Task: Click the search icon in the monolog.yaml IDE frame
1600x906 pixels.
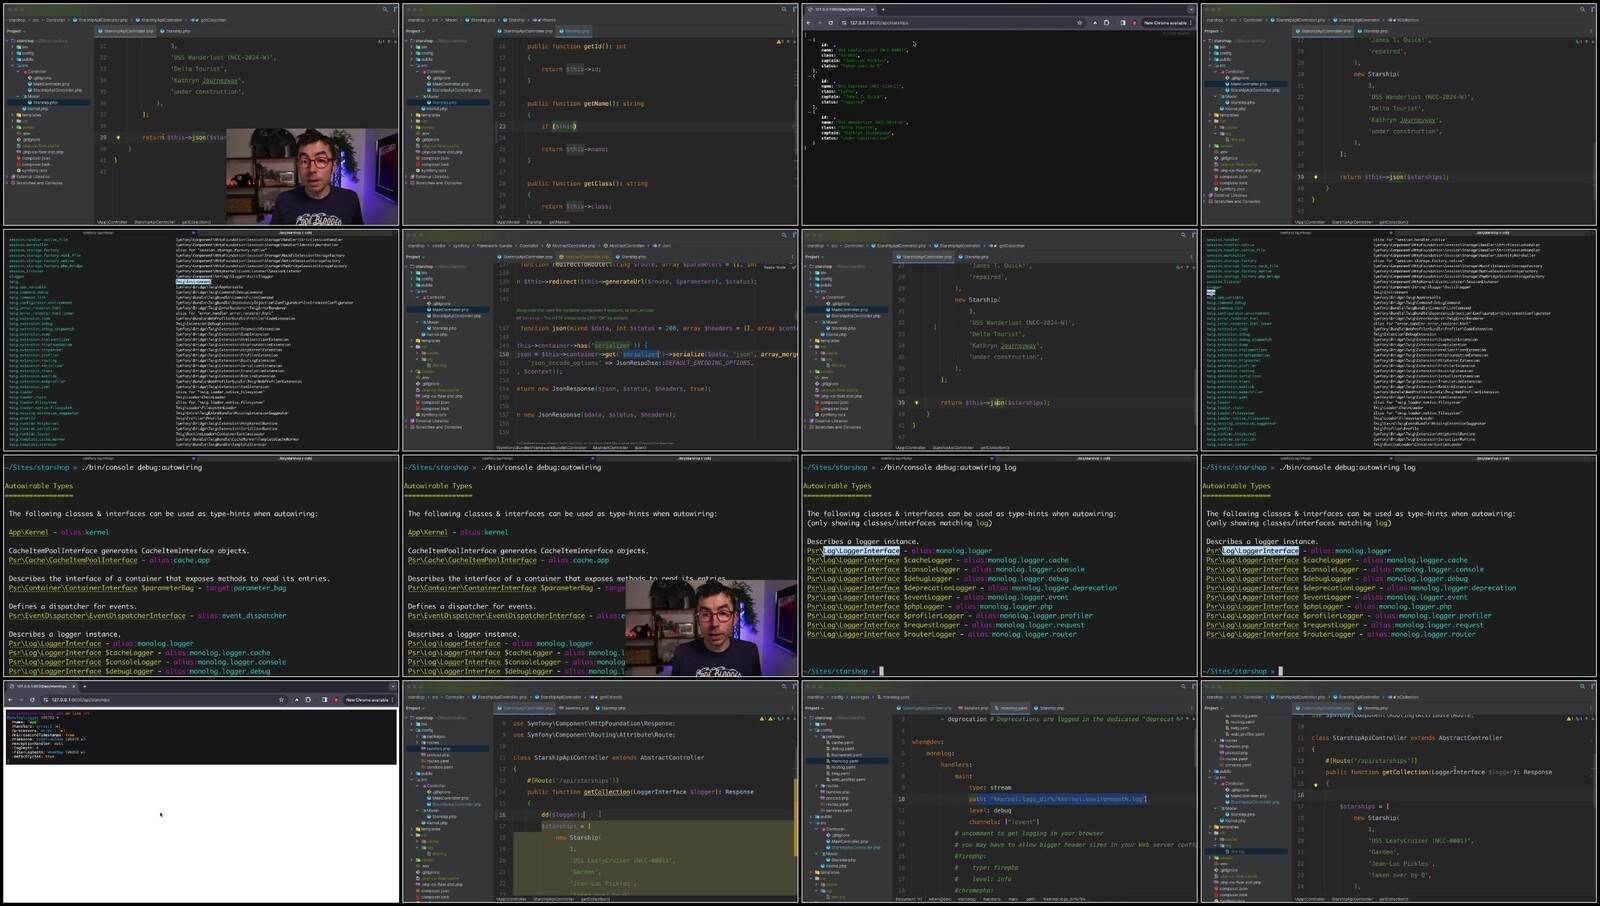Action: coord(1183,686)
